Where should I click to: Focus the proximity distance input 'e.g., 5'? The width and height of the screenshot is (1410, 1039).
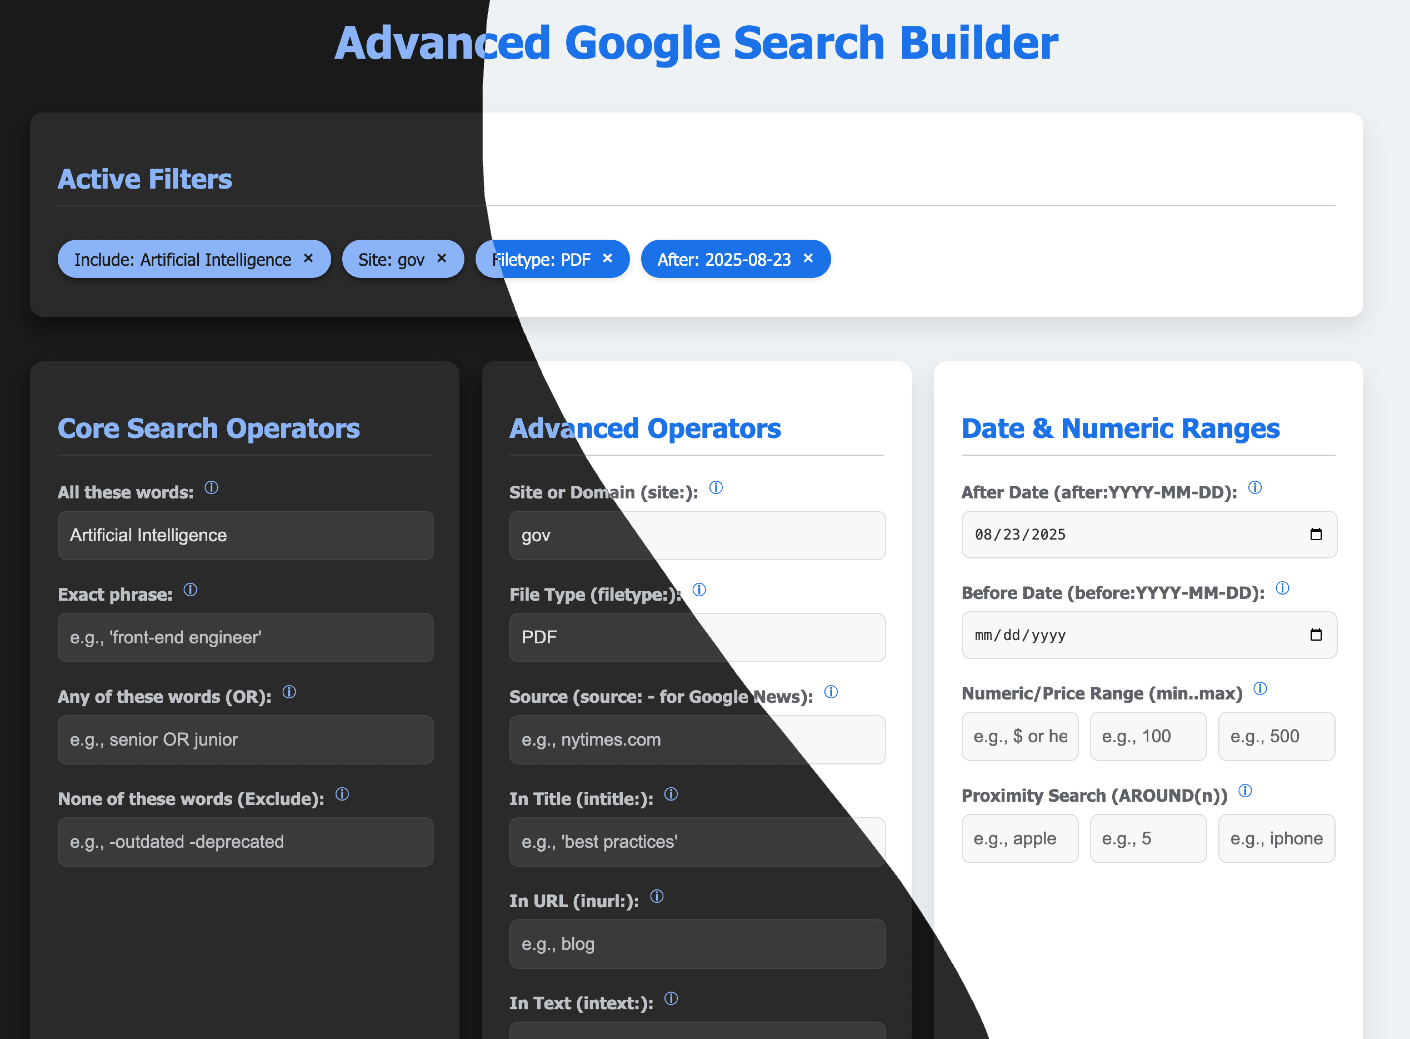click(x=1148, y=838)
